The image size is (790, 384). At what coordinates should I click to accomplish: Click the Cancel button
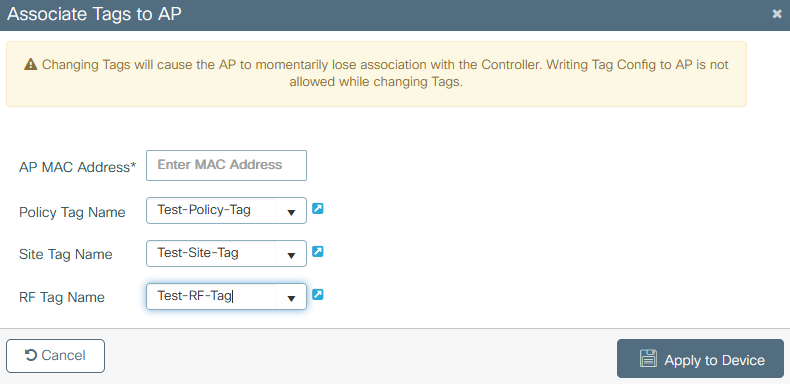coord(55,356)
